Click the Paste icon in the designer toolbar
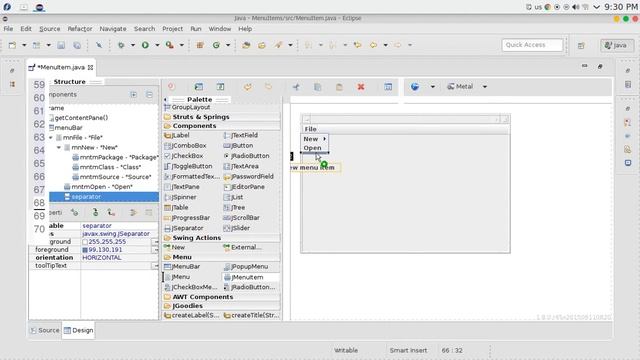Image resolution: width=640 pixels, height=360 pixels. (339, 87)
